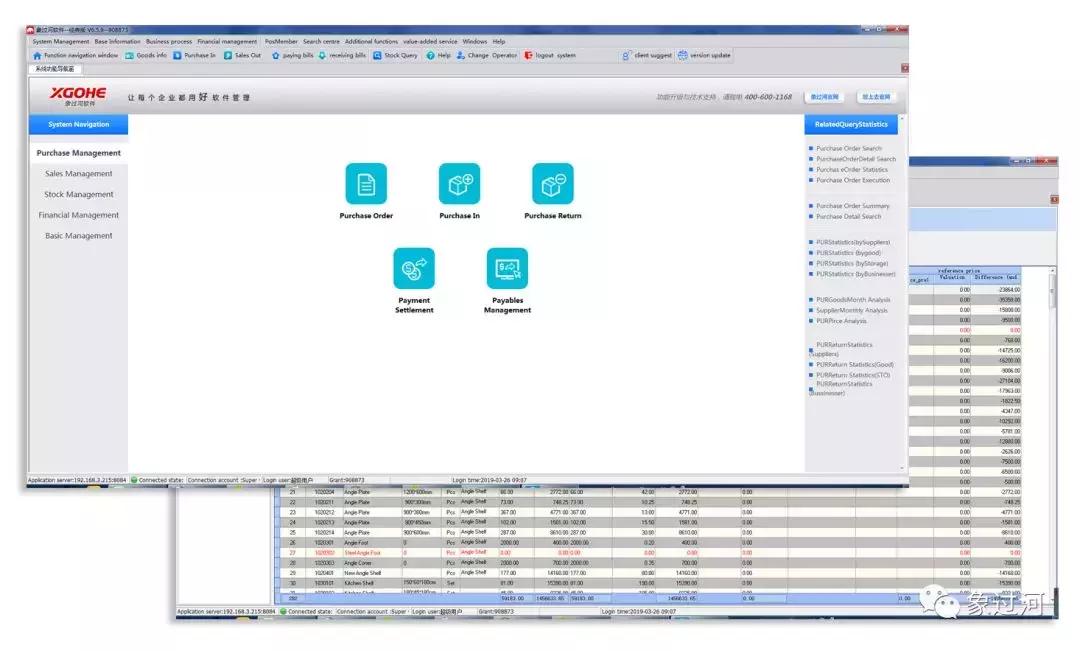Click the version update toolbar icon

tap(683, 55)
